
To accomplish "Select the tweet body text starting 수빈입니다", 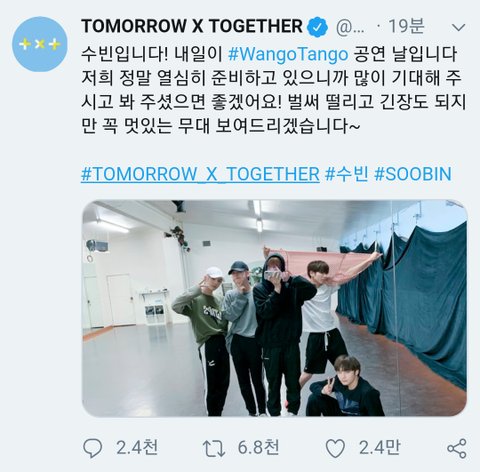I will 273,90.
